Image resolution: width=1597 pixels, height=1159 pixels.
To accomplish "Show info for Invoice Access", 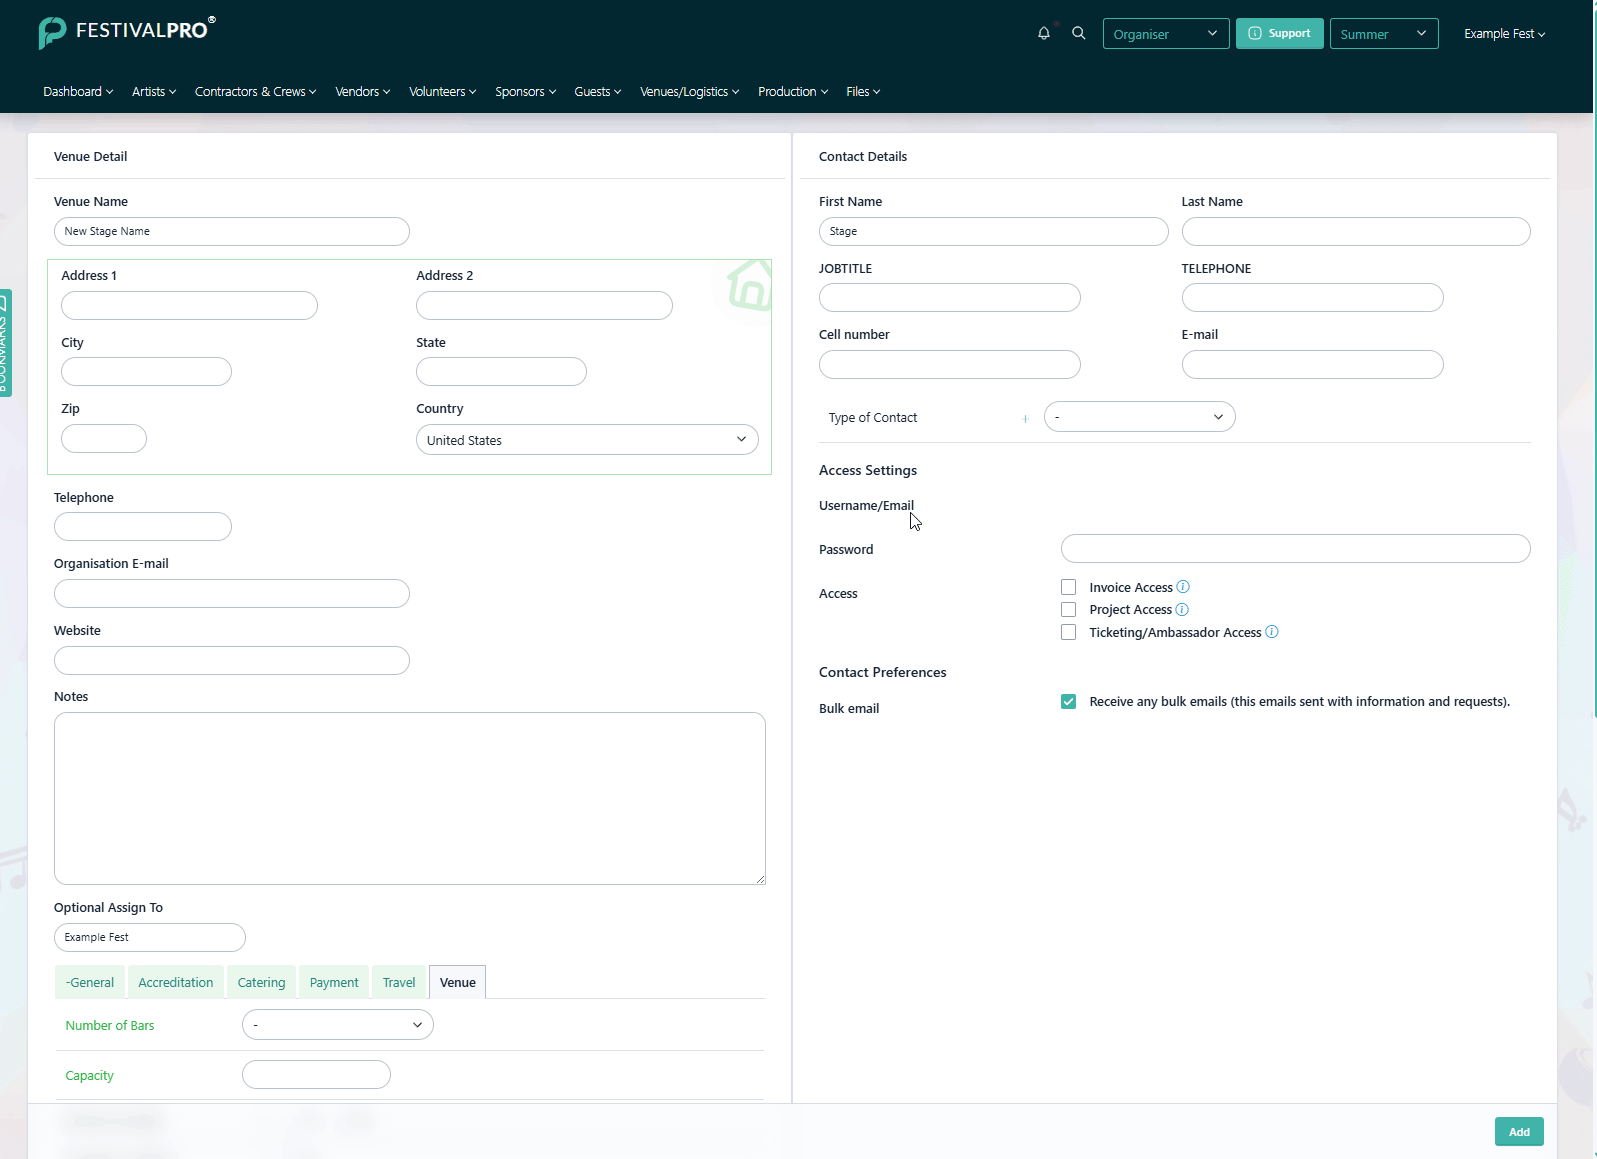I will point(1183,587).
